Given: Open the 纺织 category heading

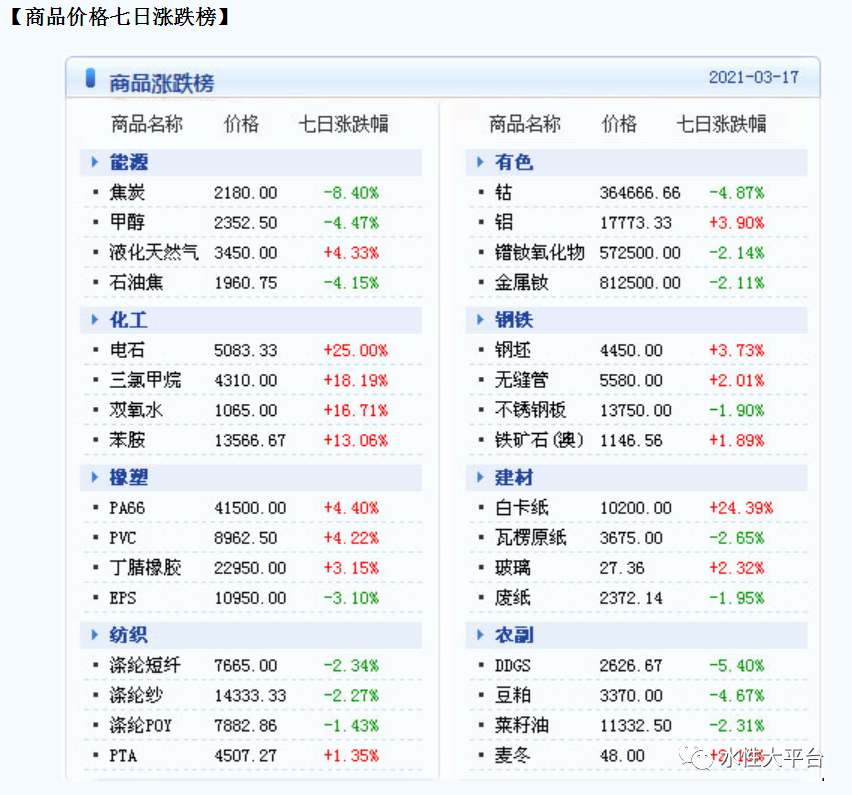Looking at the screenshot, I should point(129,635).
